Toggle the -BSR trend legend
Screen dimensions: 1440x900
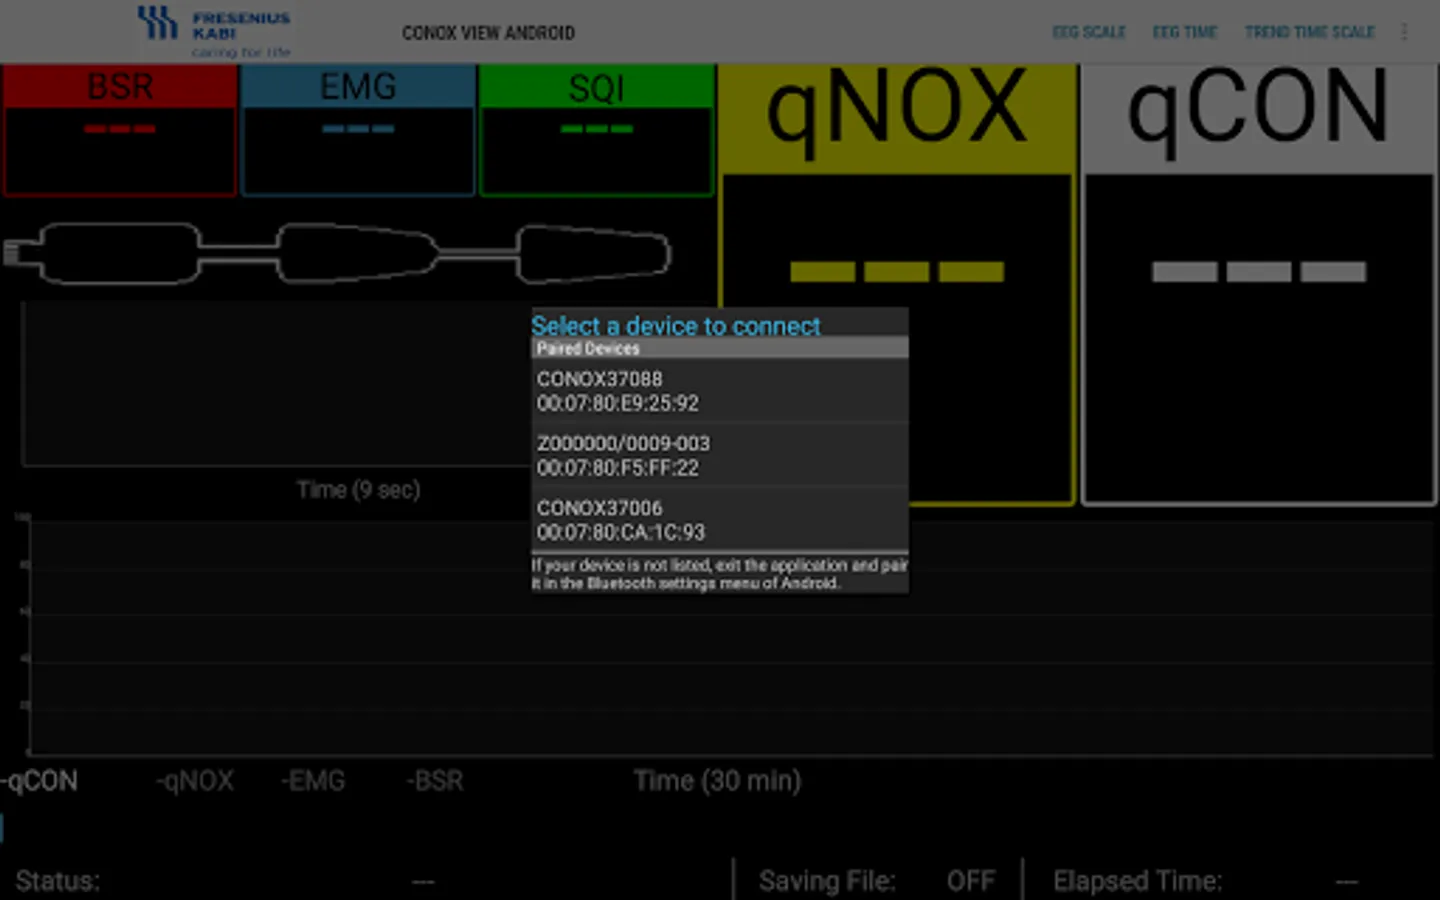[435, 781]
